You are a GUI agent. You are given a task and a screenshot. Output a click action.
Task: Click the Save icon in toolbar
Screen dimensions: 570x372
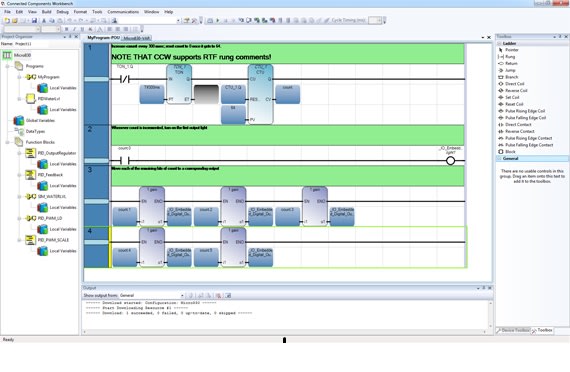pyautogui.click(x=34, y=21)
